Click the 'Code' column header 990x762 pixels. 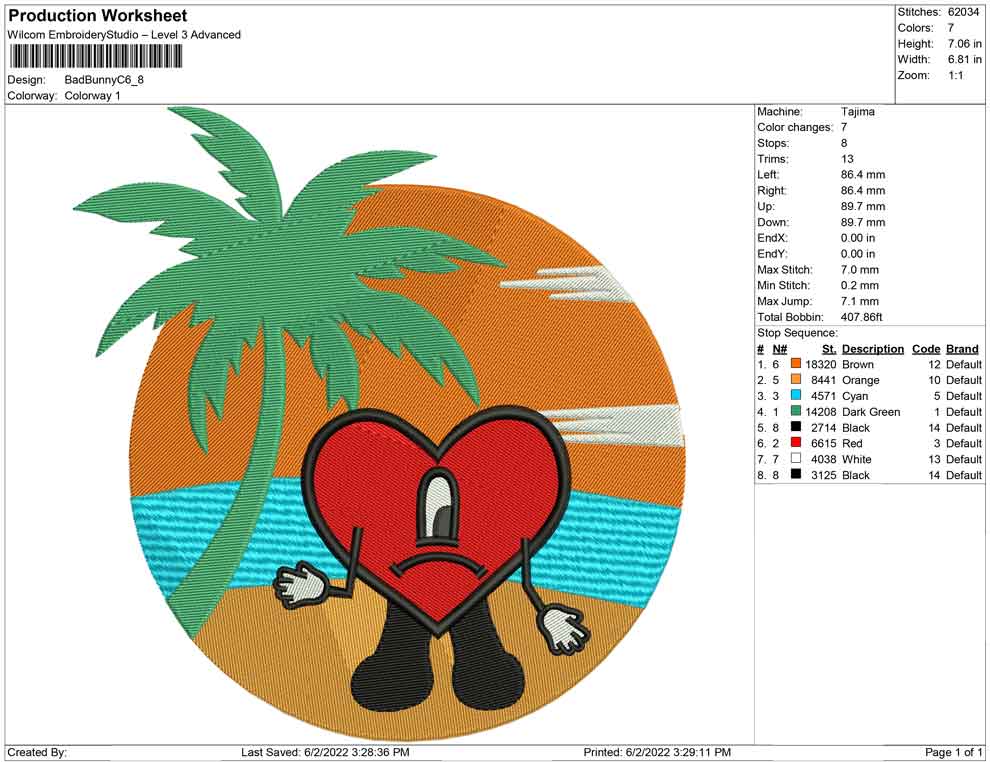point(926,349)
